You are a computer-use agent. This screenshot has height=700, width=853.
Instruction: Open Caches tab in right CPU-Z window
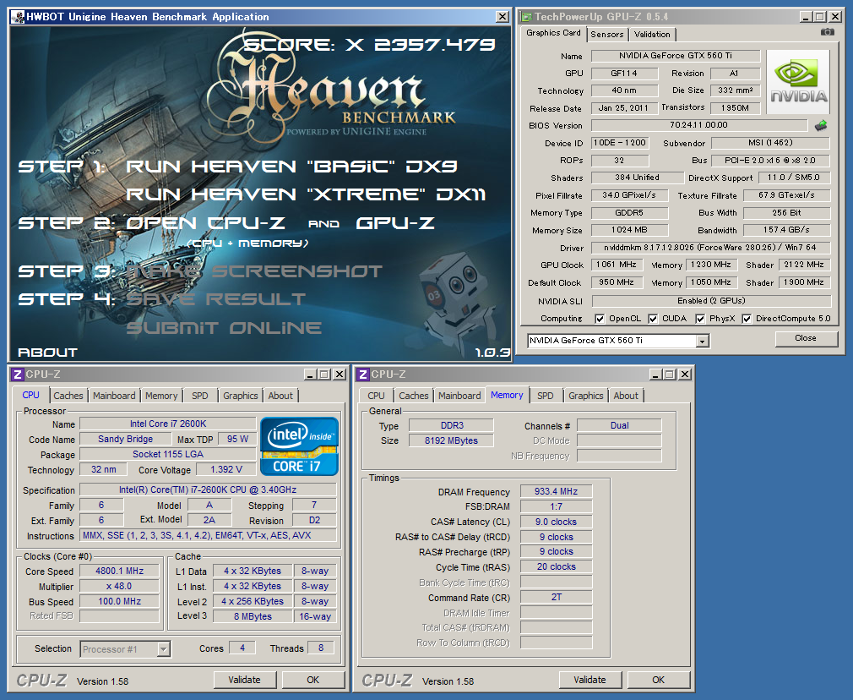(x=413, y=396)
